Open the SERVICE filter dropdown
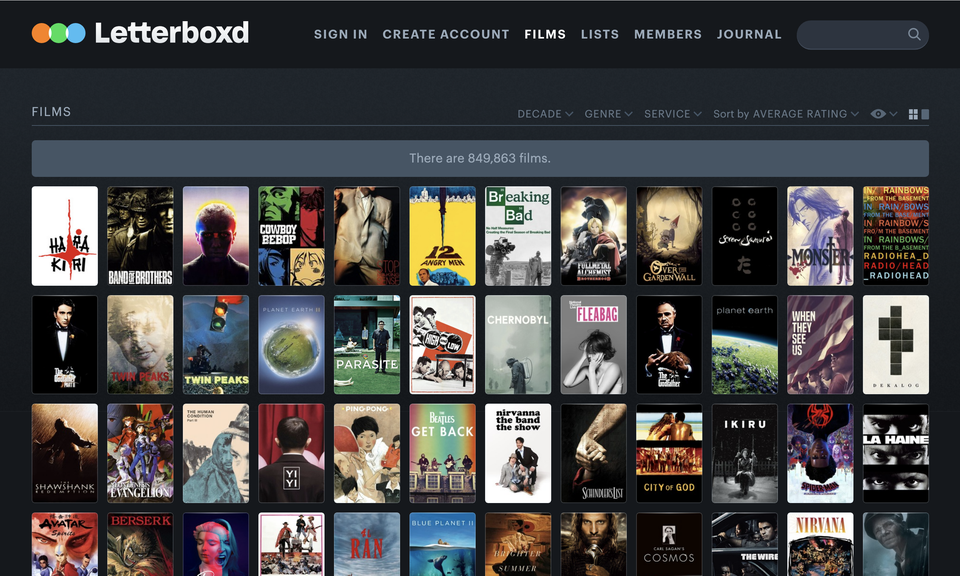Screen dimensions: 960x576 [671, 114]
